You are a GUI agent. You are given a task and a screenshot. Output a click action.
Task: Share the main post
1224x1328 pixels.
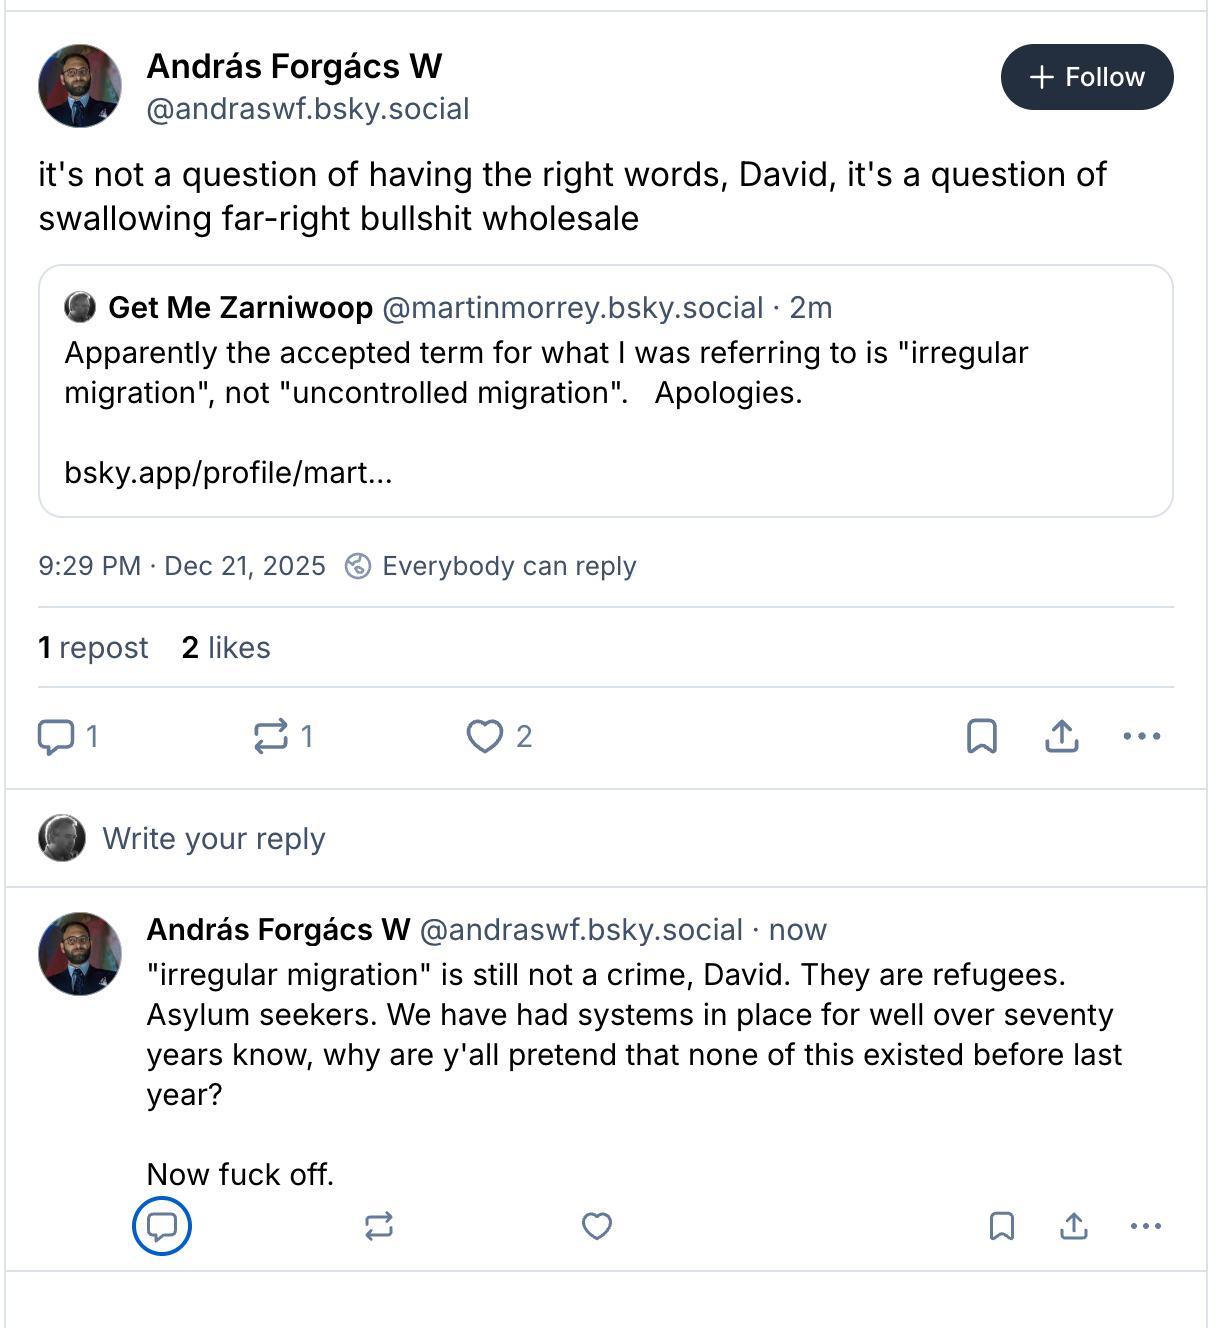click(x=1061, y=737)
